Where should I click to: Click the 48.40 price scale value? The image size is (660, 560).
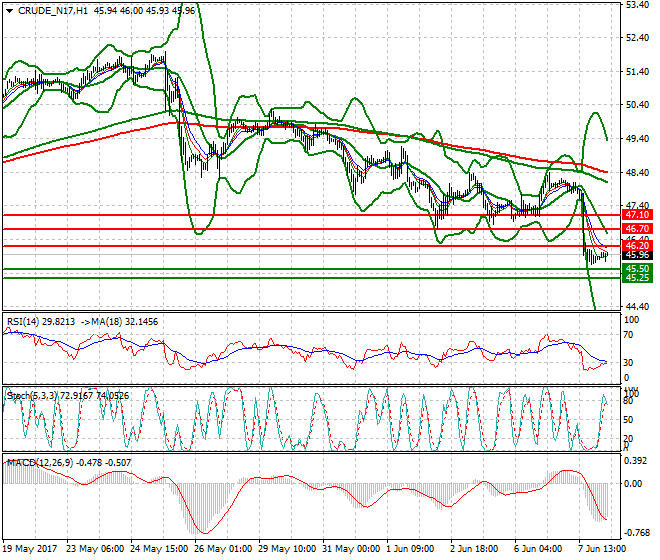(637, 172)
